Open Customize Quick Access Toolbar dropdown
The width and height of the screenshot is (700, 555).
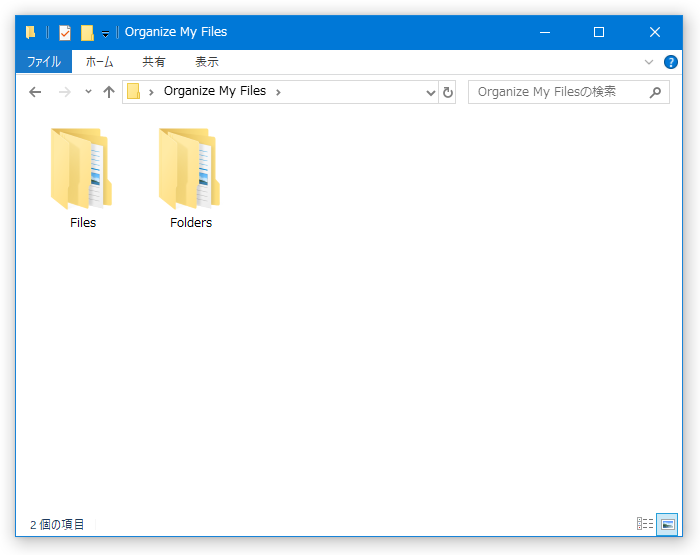pyautogui.click(x=105, y=33)
